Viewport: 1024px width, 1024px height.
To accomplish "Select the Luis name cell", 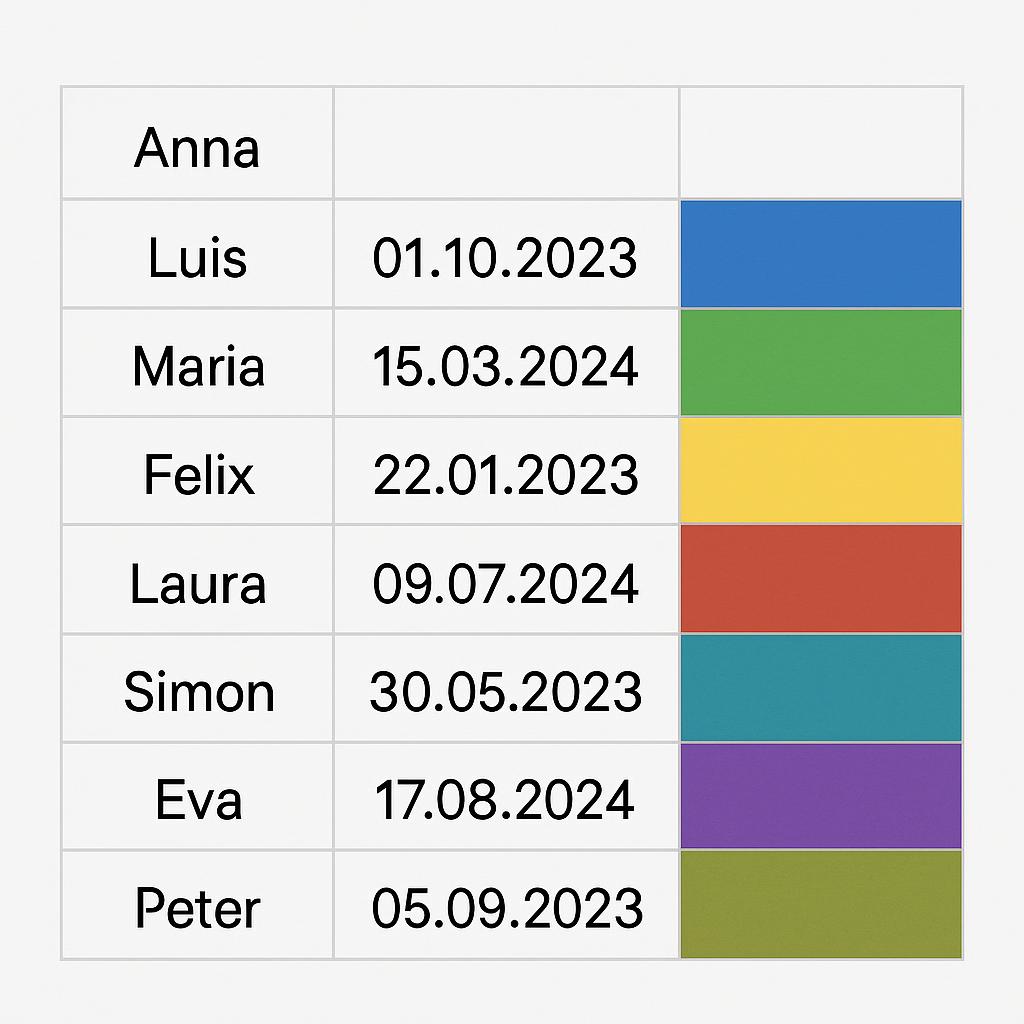I will coord(197,257).
